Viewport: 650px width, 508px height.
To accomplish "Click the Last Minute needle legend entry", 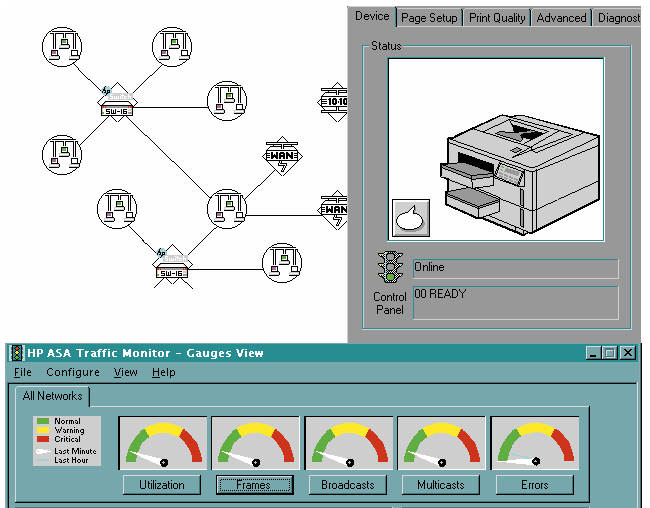I will pos(66,451).
